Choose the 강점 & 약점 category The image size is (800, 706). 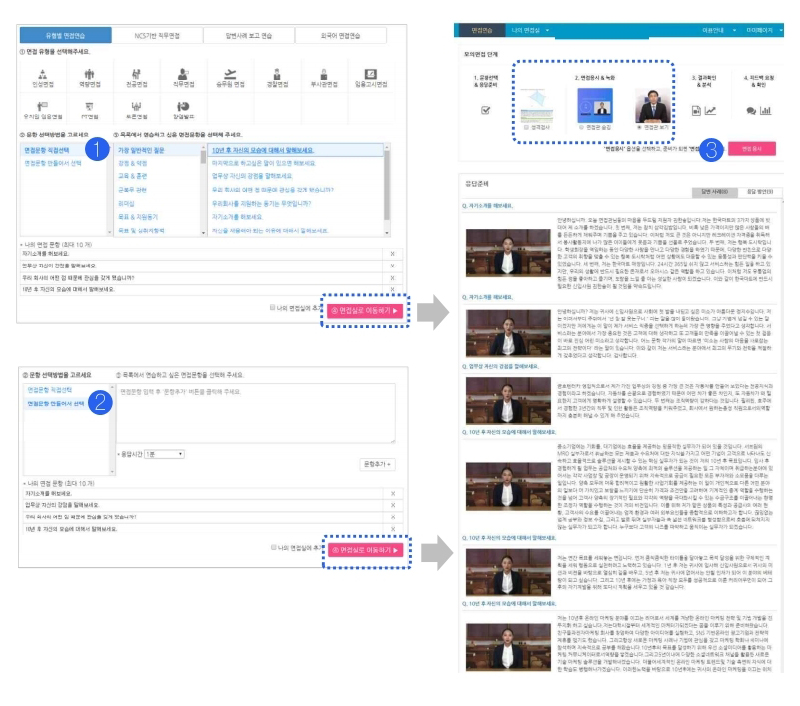click(133, 163)
